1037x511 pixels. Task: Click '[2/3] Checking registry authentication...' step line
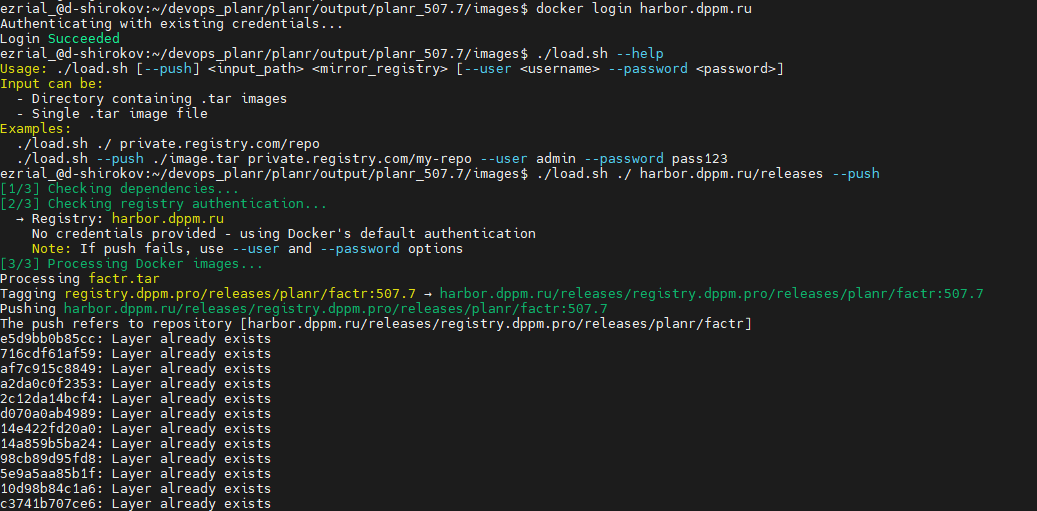(164, 203)
